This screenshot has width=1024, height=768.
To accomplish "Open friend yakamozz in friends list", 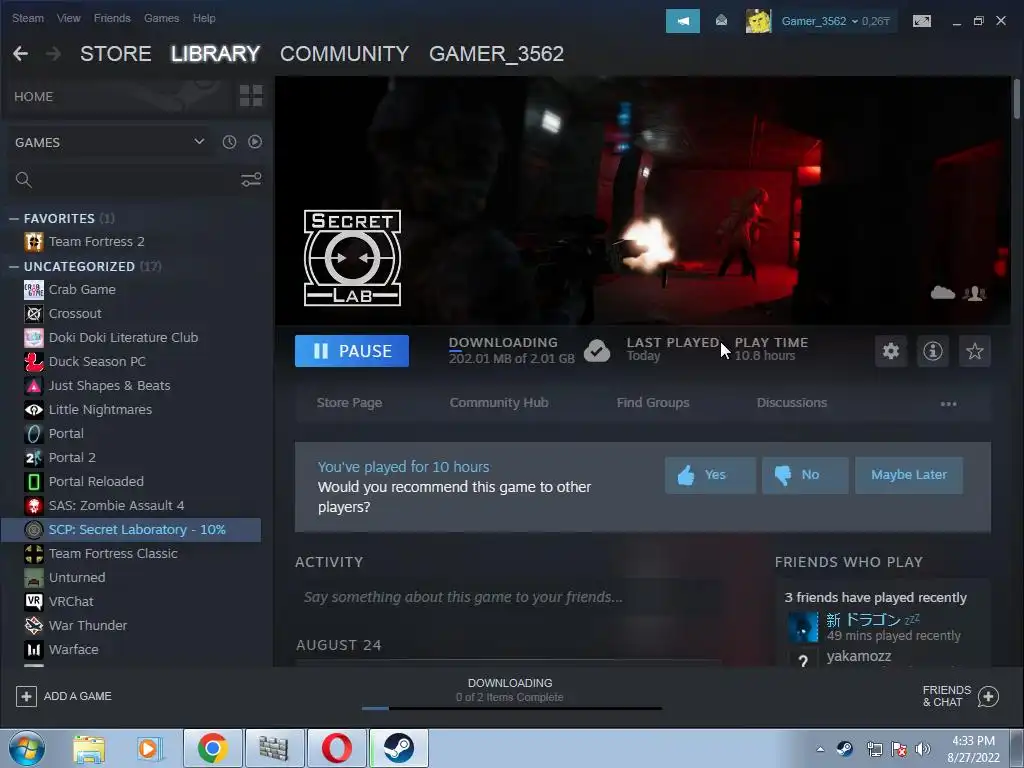I will [858, 656].
